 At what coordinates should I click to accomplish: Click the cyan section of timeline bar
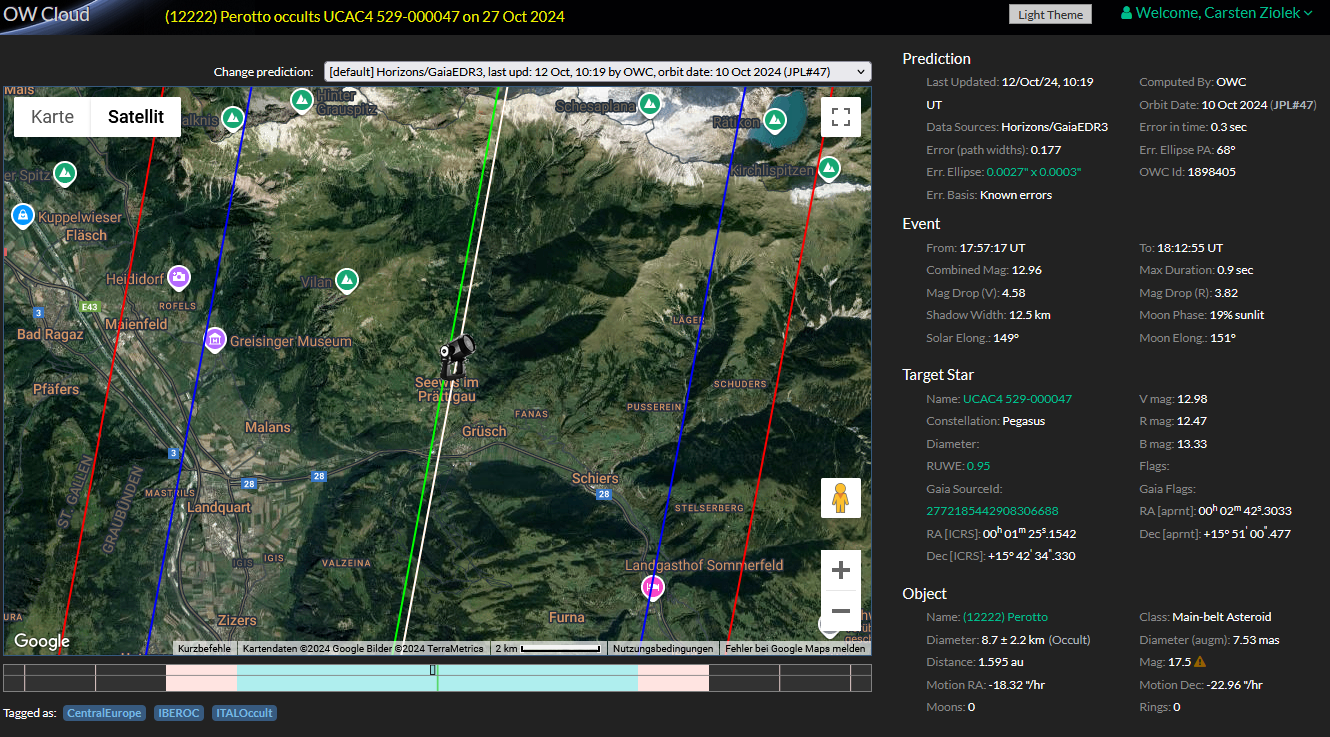[437, 678]
